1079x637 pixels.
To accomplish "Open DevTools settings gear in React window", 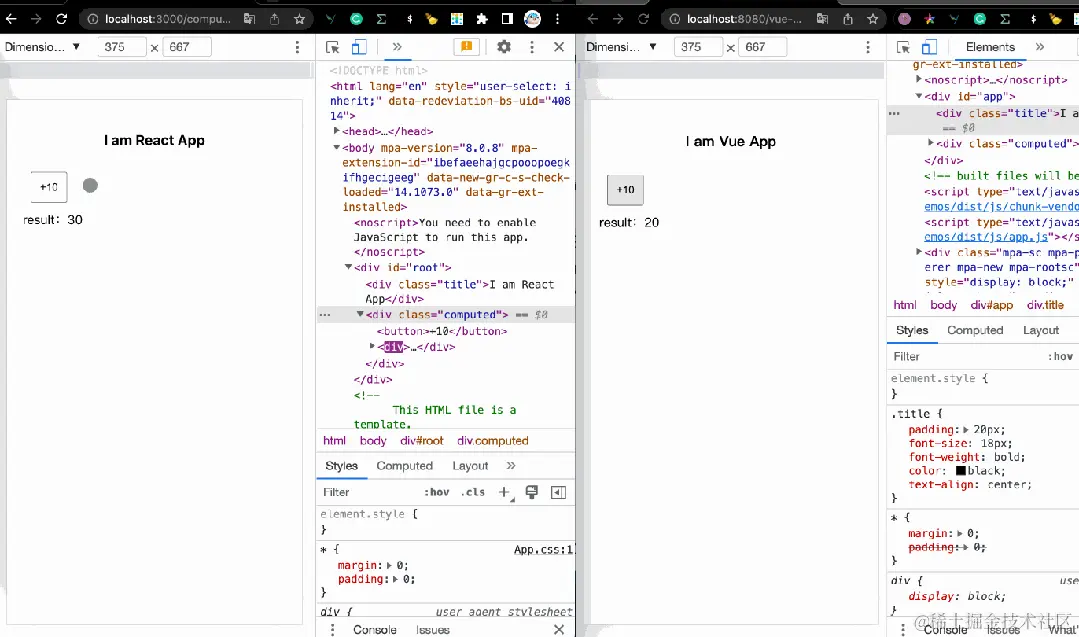I will 504,47.
